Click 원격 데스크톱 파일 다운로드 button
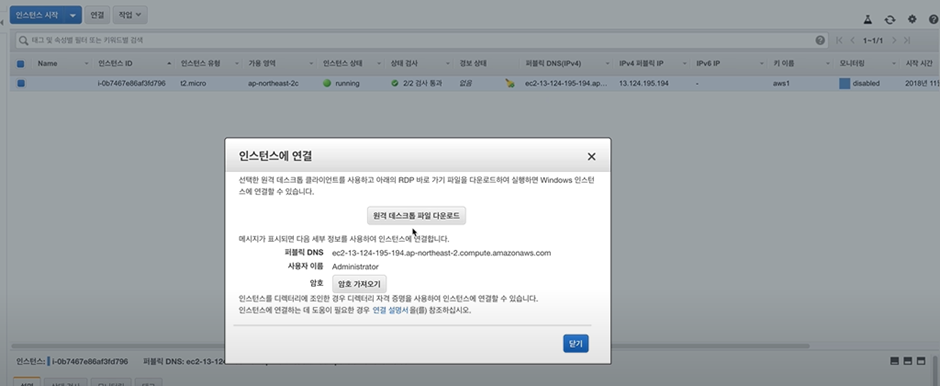Image resolution: width=940 pixels, height=386 pixels. click(x=417, y=216)
